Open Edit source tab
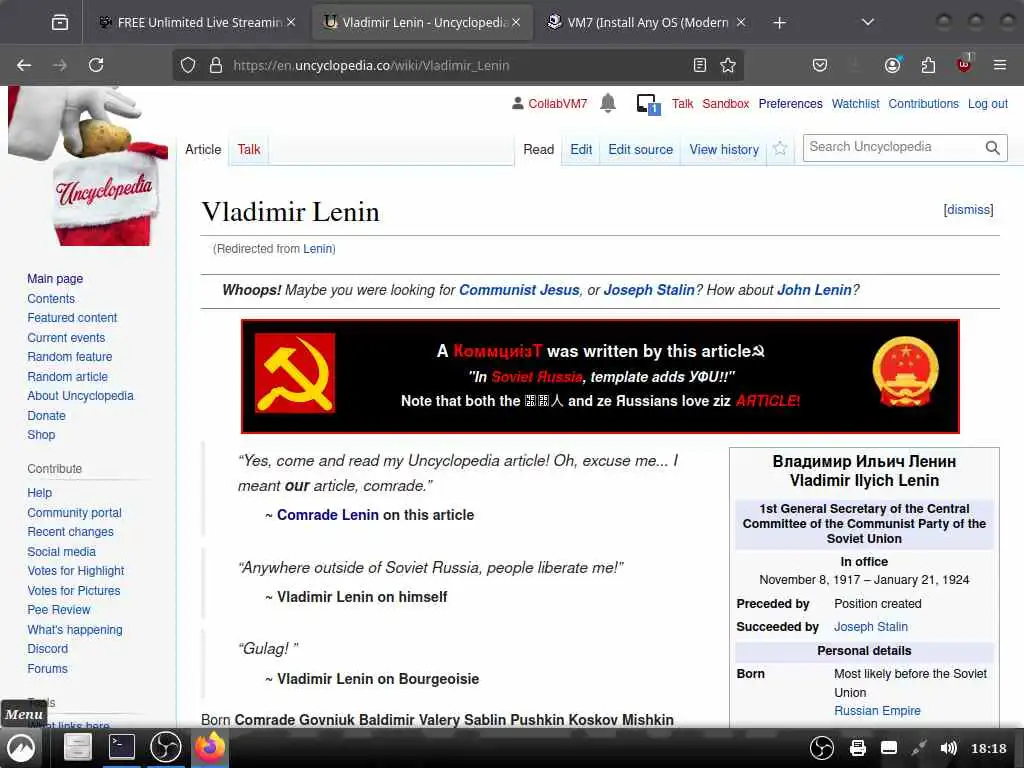The width and height of the screenshot is (1024, 768). (640, 150)
